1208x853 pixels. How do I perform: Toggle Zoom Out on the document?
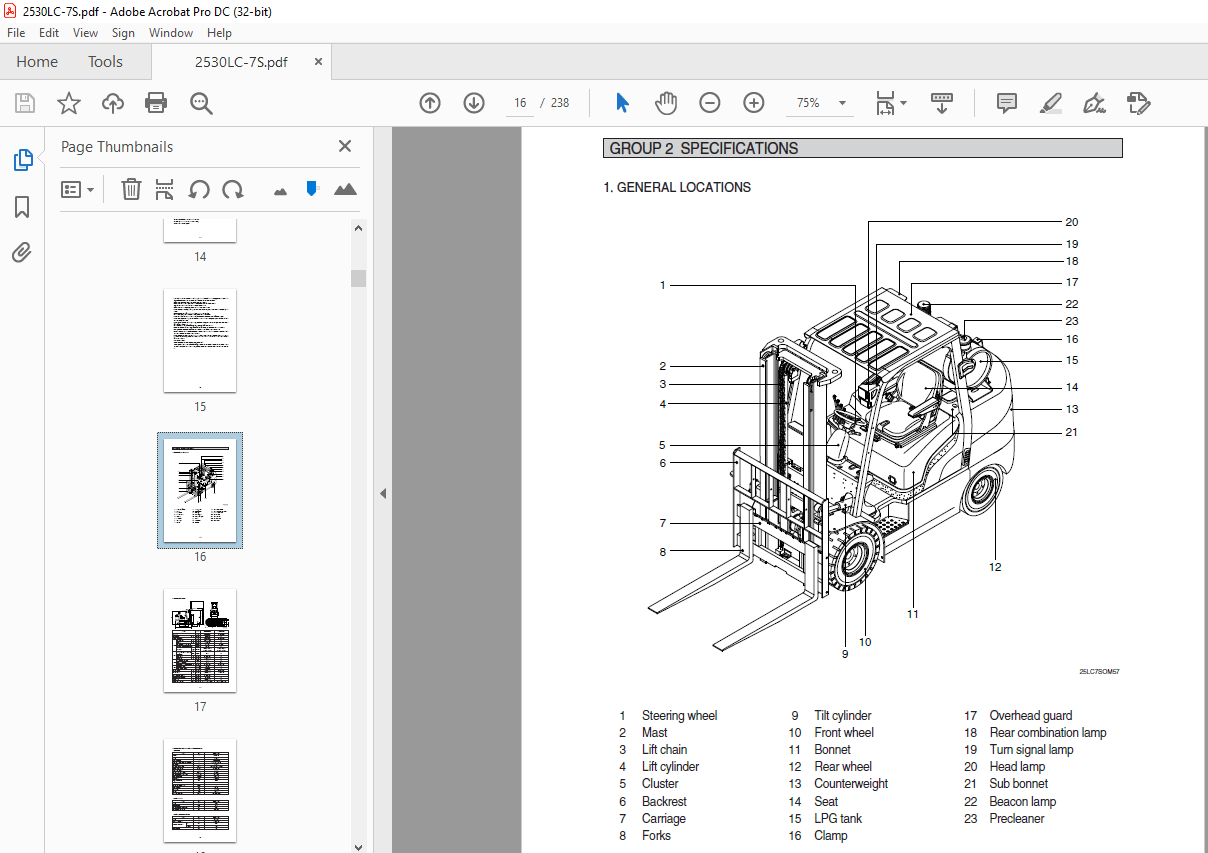pos(710,102)
